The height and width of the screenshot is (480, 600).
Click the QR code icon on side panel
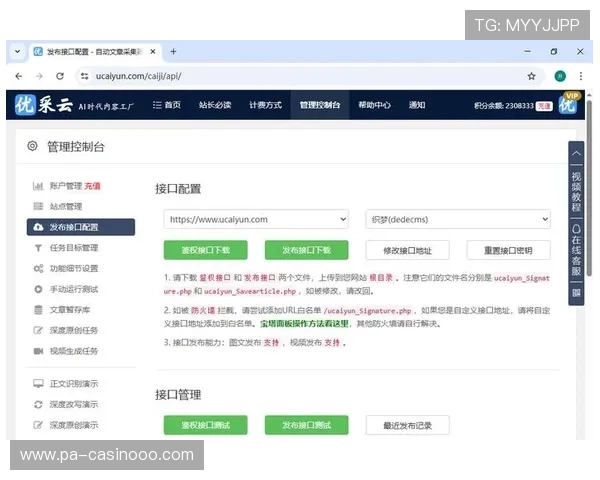tap(576, 293)
